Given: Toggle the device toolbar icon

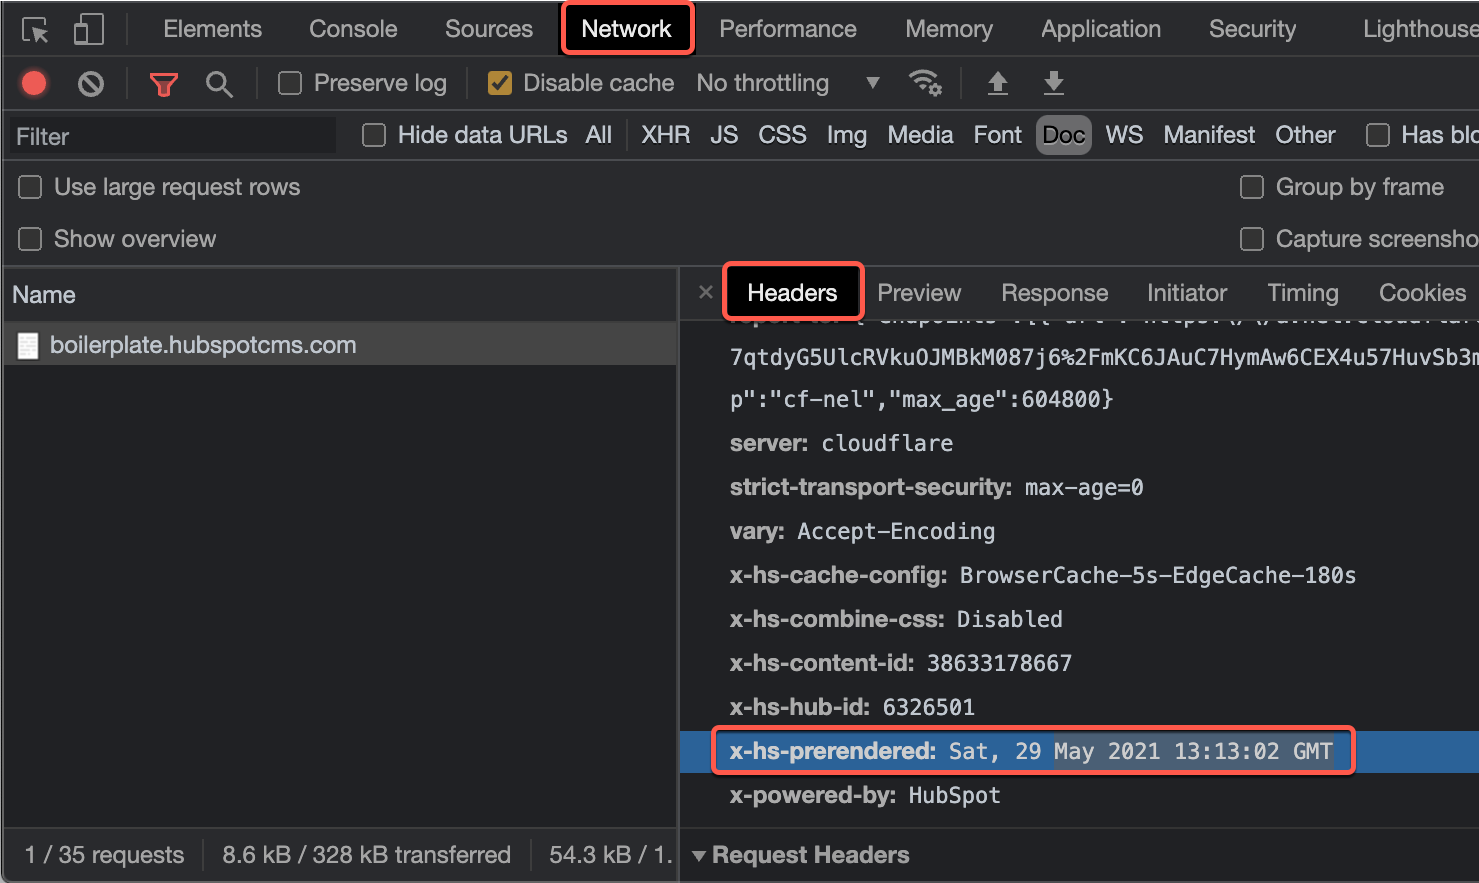Looking at the screenshot, I should (89, 30).
